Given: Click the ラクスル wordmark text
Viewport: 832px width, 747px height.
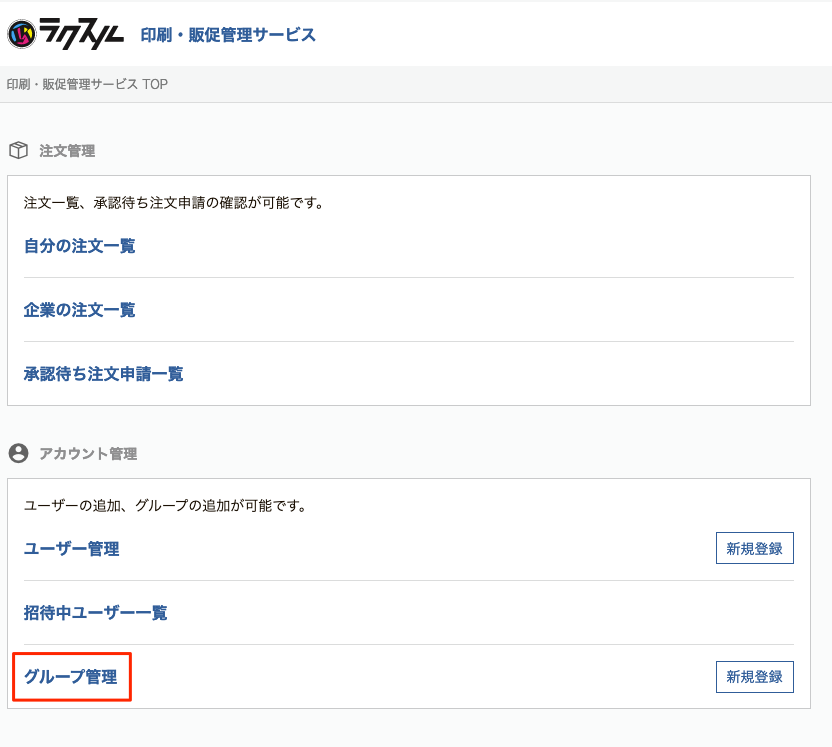Looking at the screenshot, I should [82, 33].
